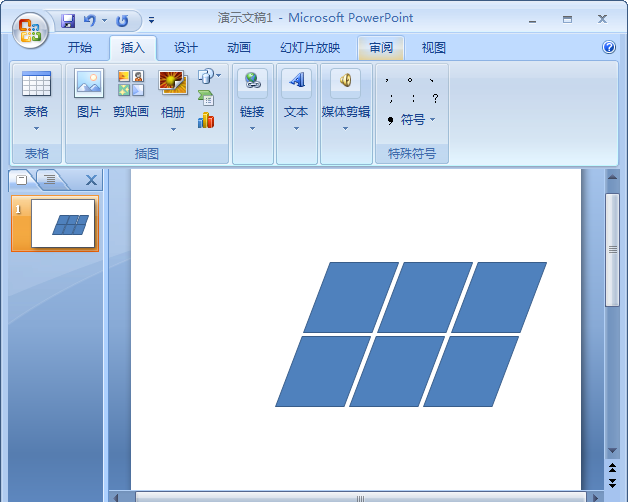
Task: Expand the 媒体剪辑 dropdown arrow
Action: click(345, 129)
